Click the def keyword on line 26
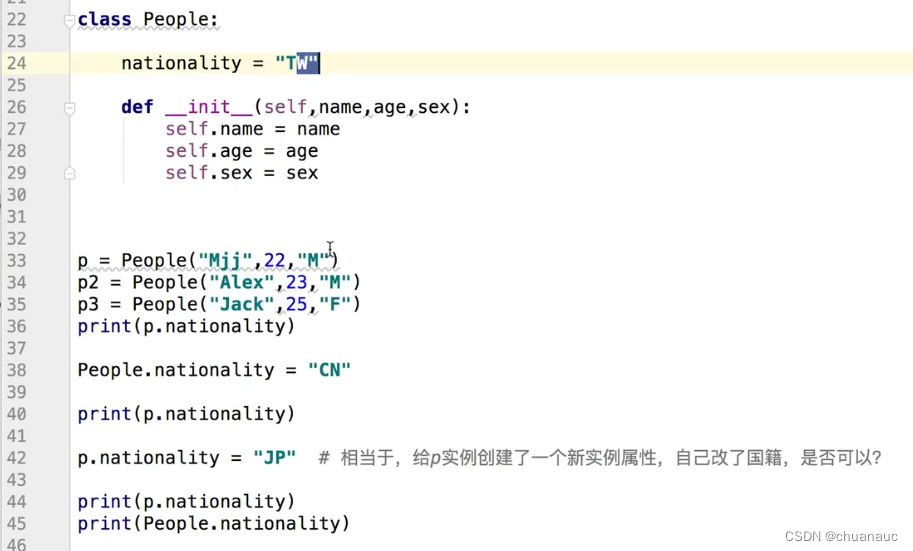Image resolution: width=913 pixels, height=551 pixels. 137,107
